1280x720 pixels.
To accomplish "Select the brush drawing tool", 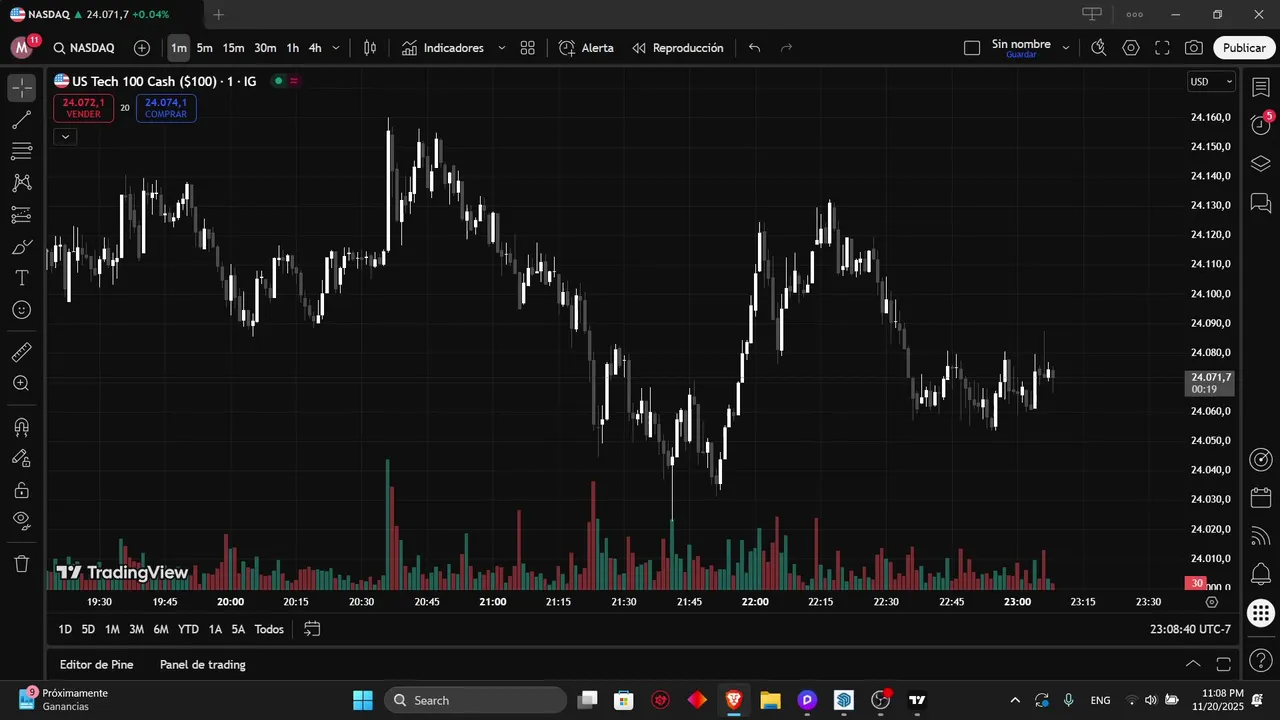I will click(x=22, y=247).
